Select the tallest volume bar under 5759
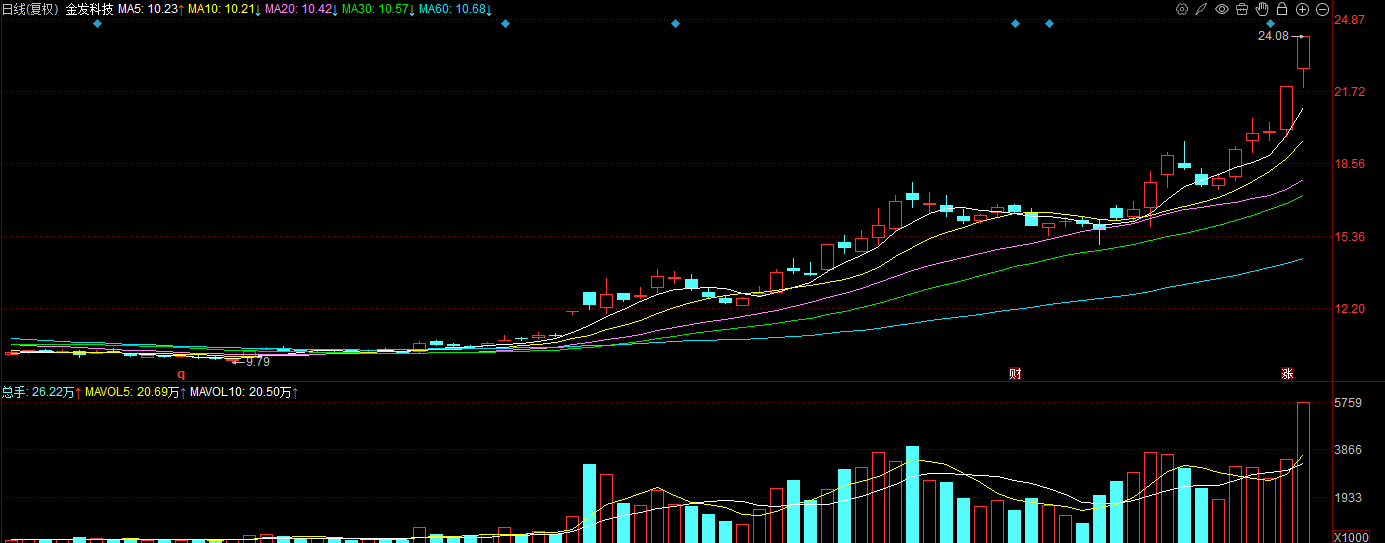The image size is (1385, 543). pyautogui.click(x=1304, y=472)
